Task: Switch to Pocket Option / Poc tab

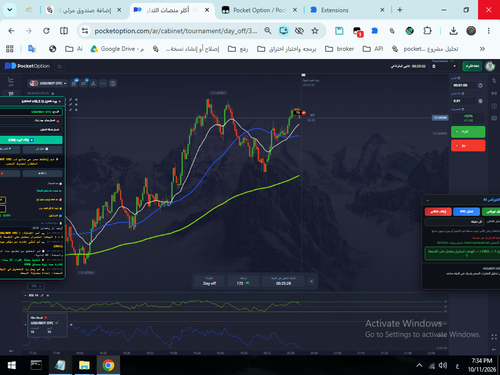Action: [x=259, y=10]
